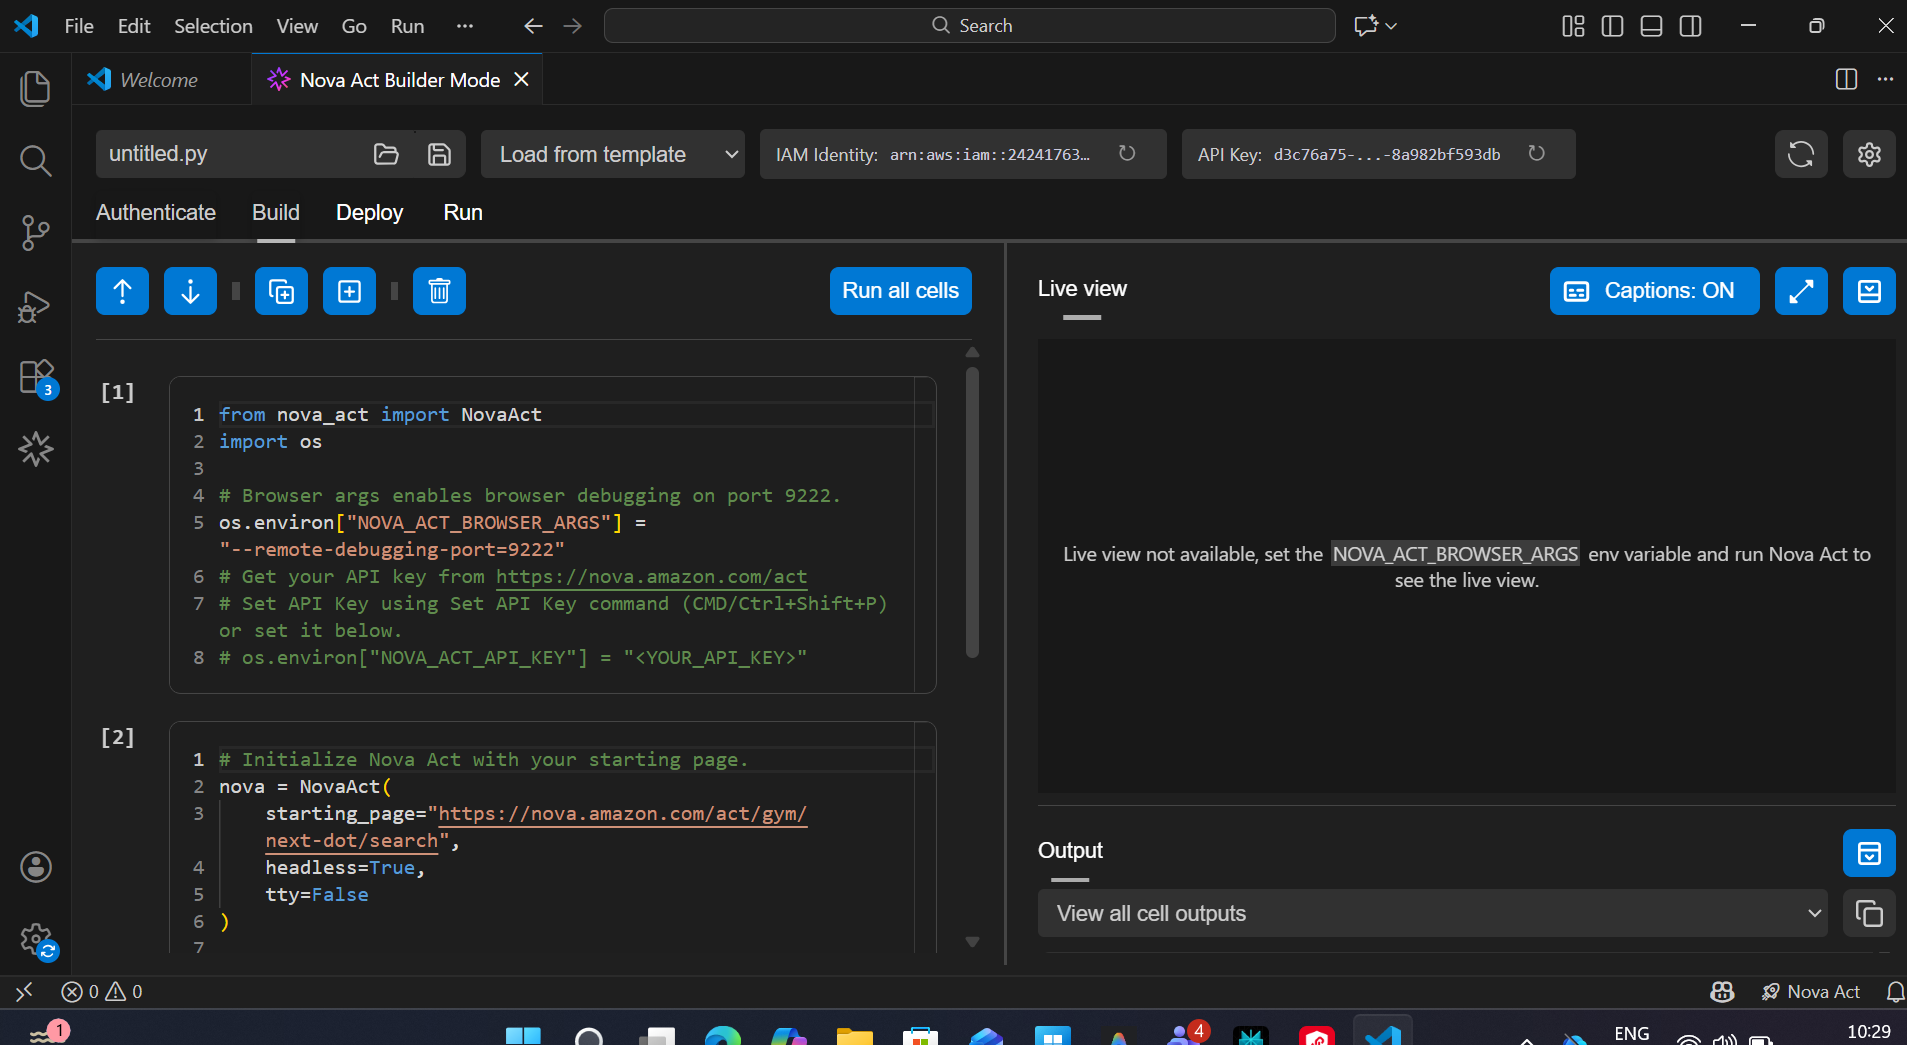Open the Explorer sidebar
The height and width of the screenshot is (1045, 1907).
pos(35,88)
